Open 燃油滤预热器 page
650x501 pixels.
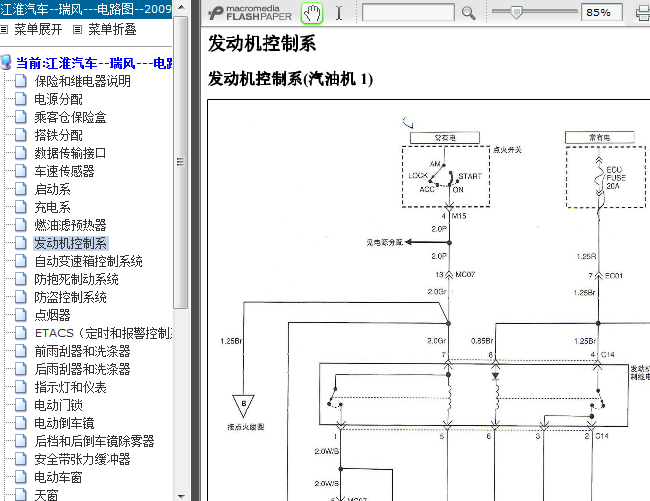point(70,225)
